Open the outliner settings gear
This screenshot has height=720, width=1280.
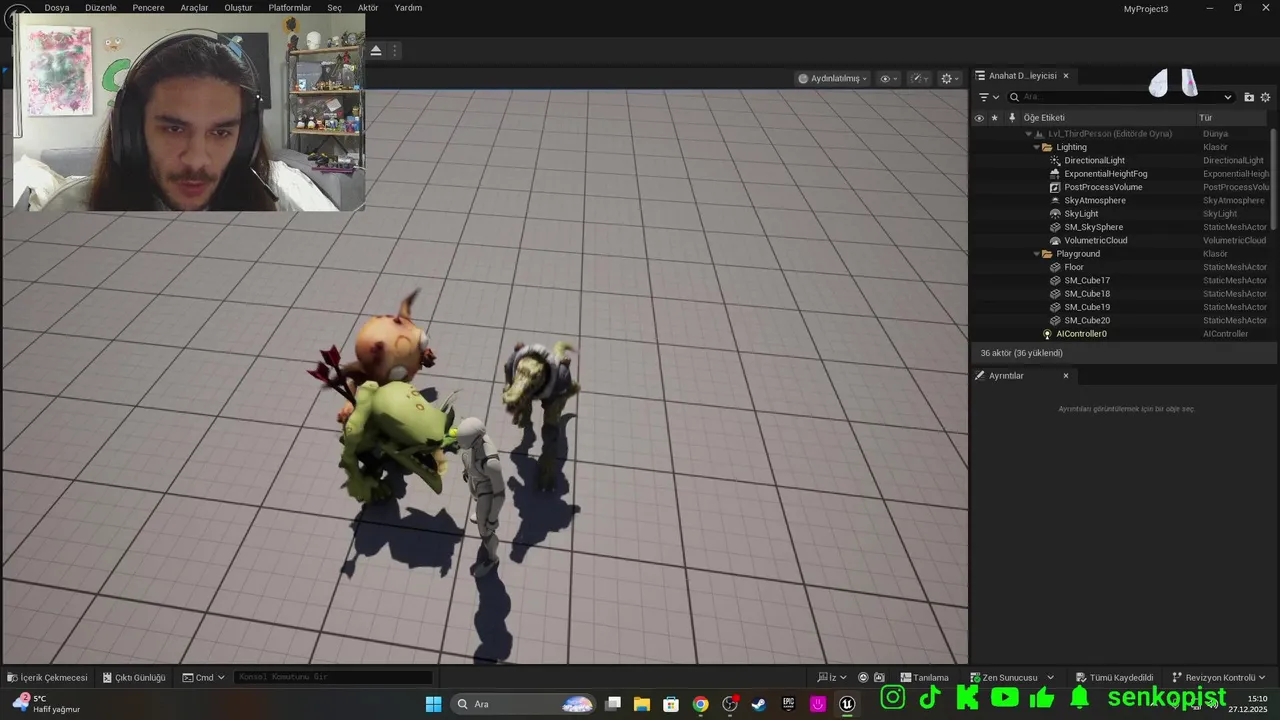click(x=1265, y=97)
